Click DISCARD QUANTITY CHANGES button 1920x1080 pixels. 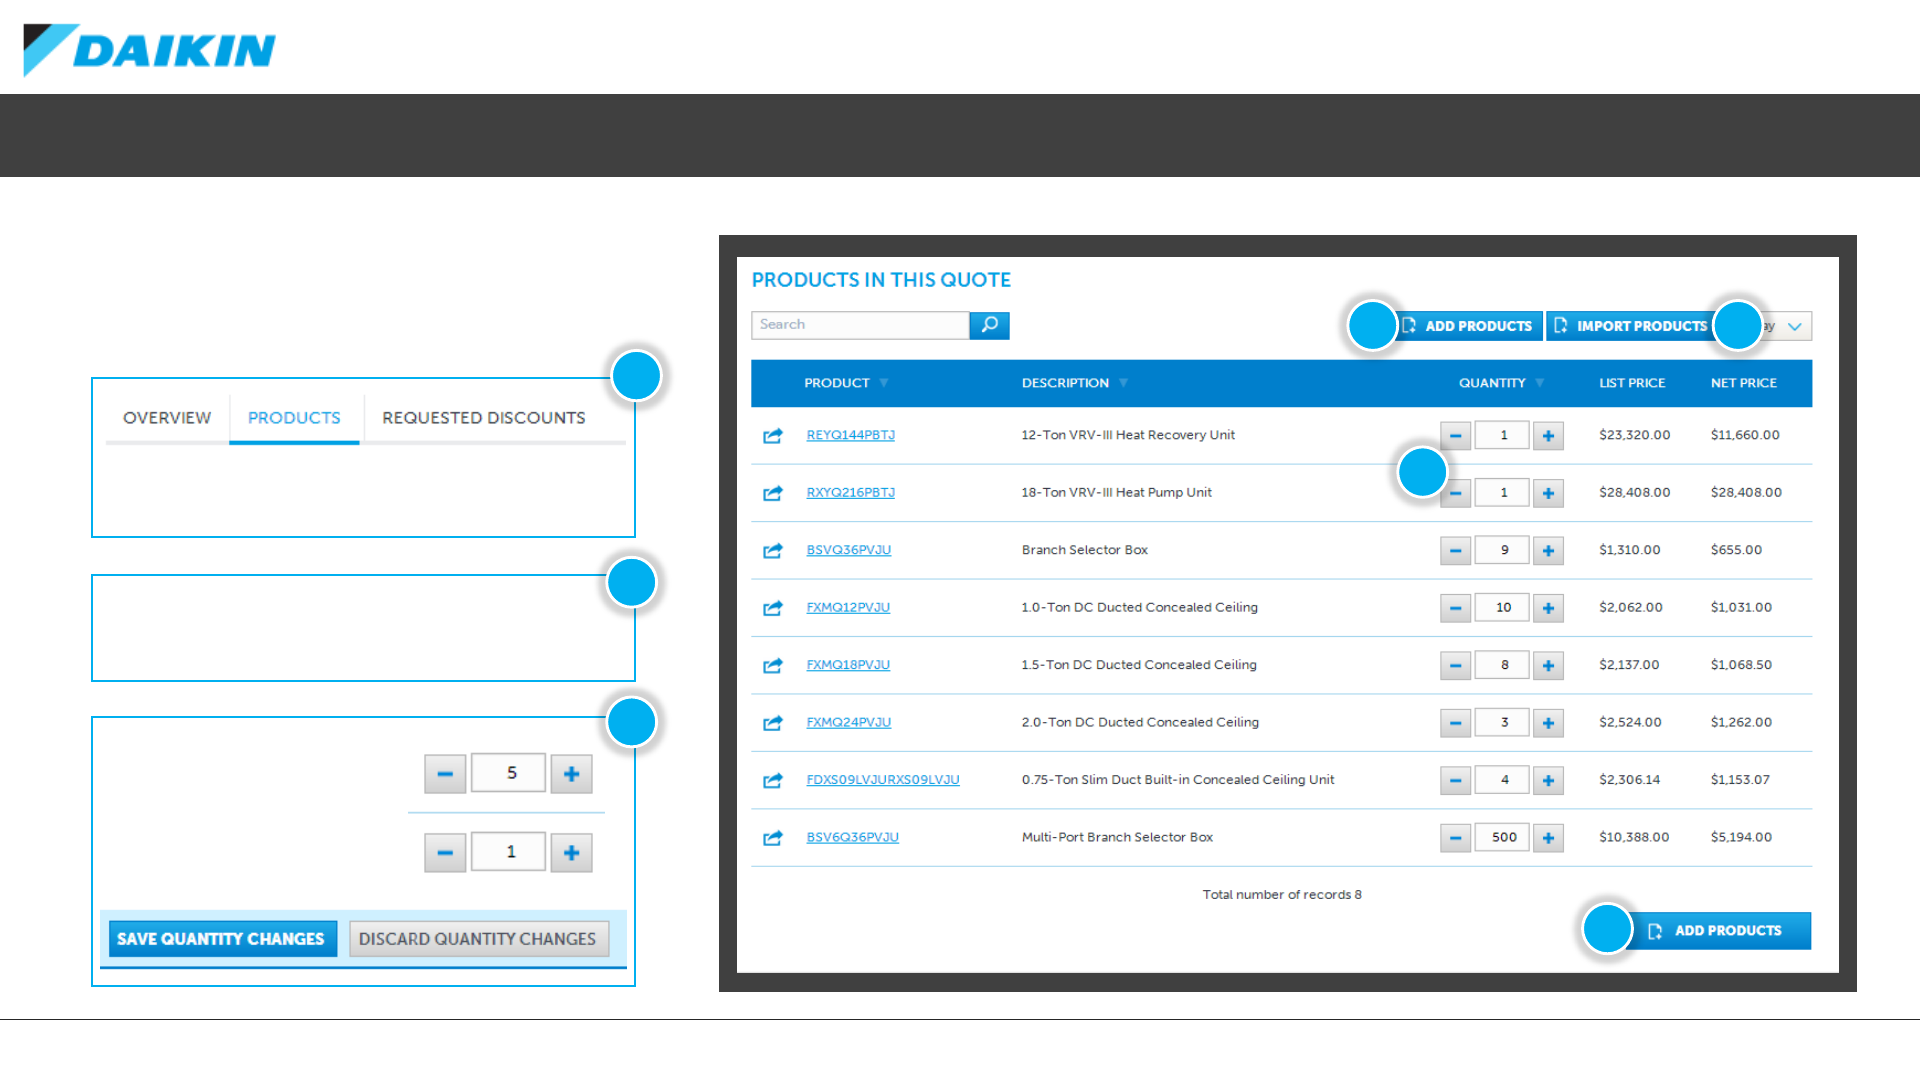(477, 939)
